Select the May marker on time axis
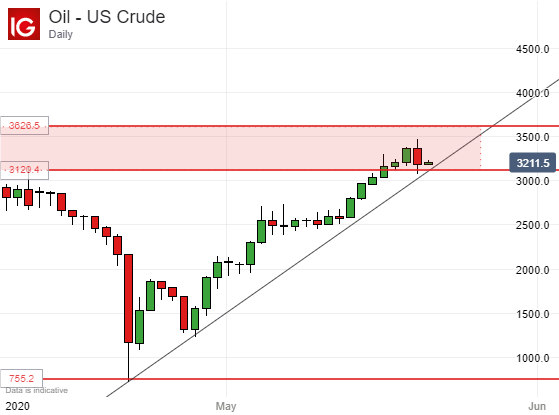Screen dimensions: 559x415 point(226,406)
